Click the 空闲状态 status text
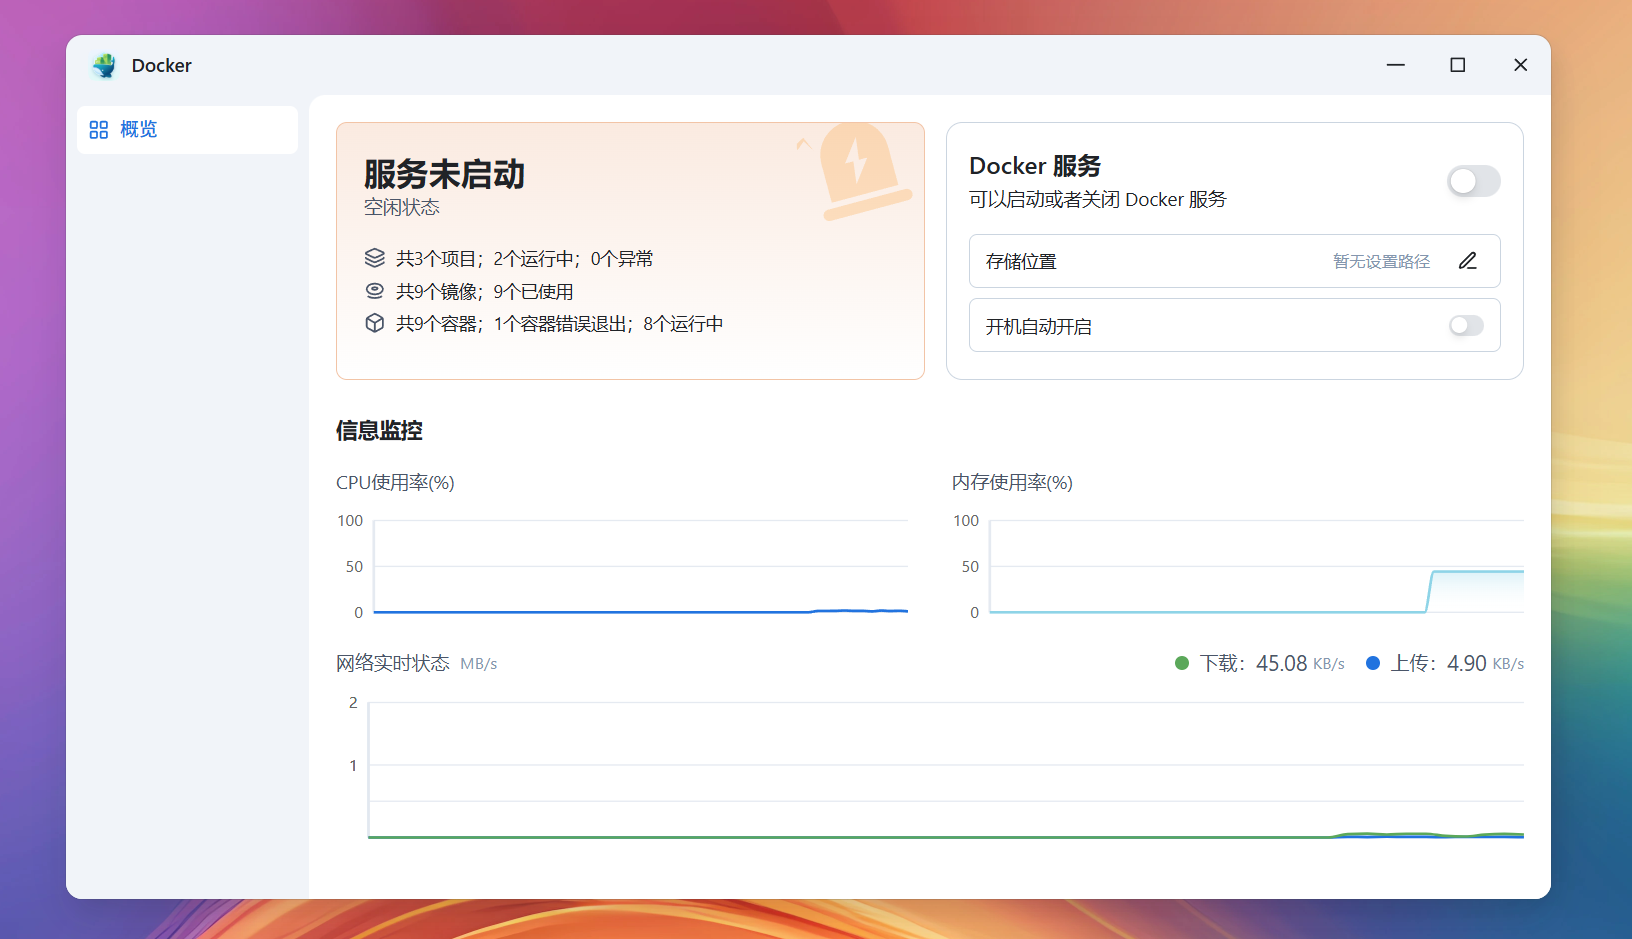 (x=402, y=207)
